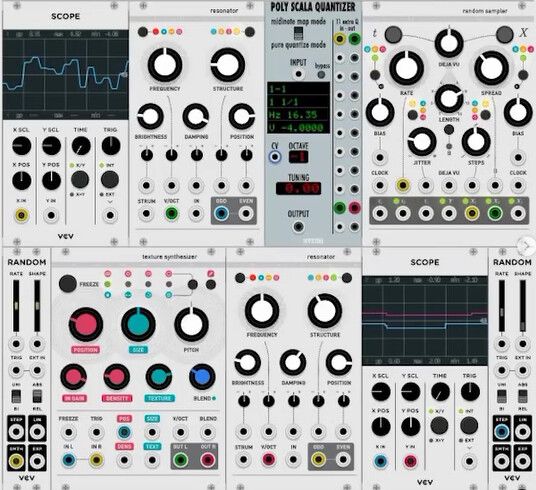536x490 pixels.
Task: Toggle the UNI/BI switch on left Random module
Action: (16, 396)
